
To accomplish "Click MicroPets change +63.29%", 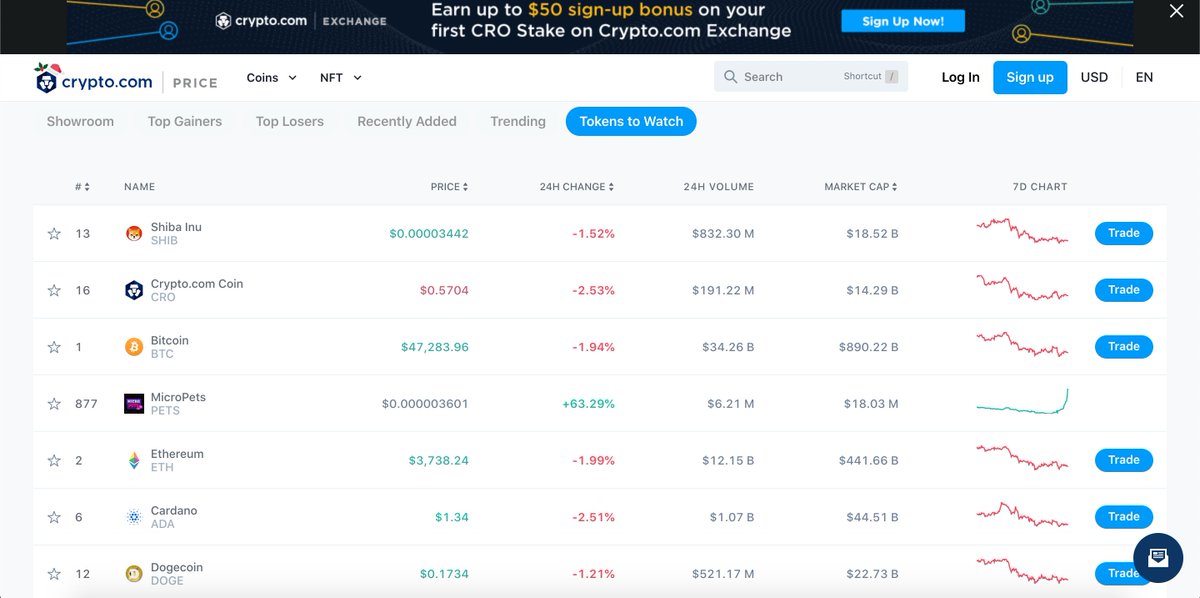I will pyautogui.click(x=589, y=404).
